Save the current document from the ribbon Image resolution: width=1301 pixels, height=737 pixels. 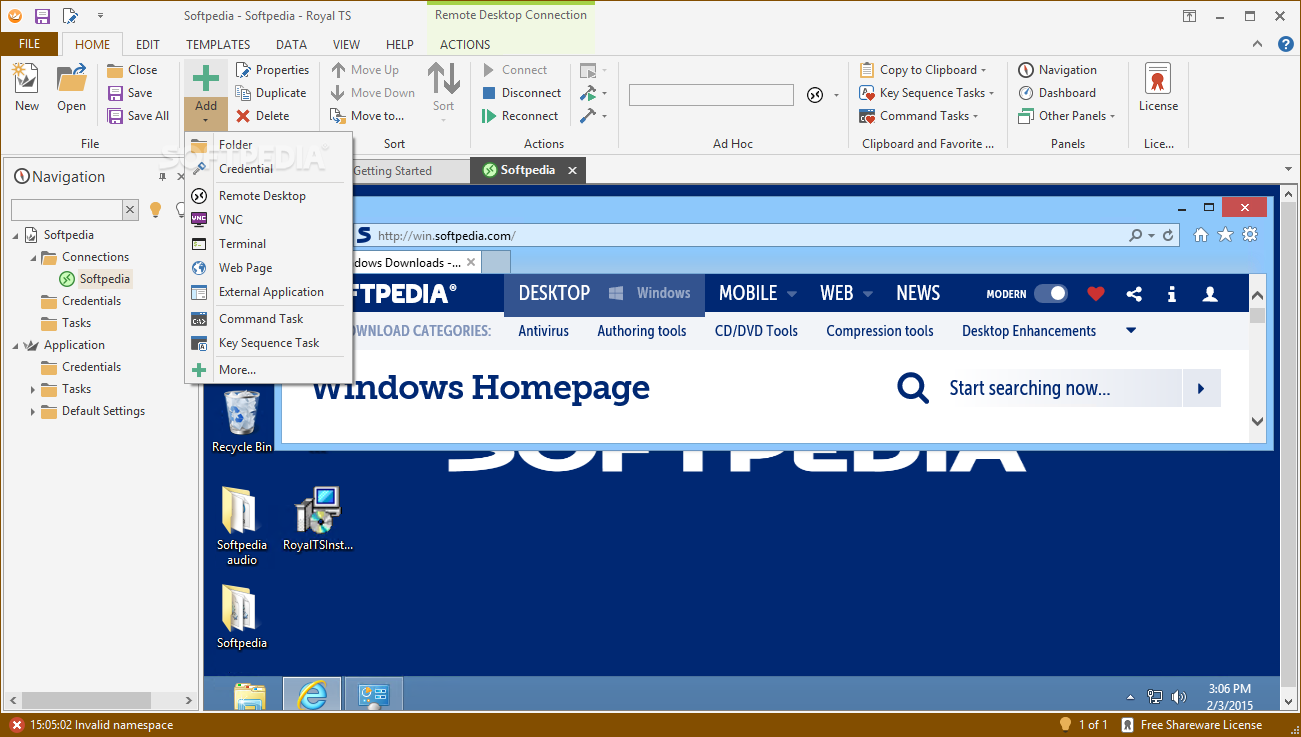coord(130,93)
